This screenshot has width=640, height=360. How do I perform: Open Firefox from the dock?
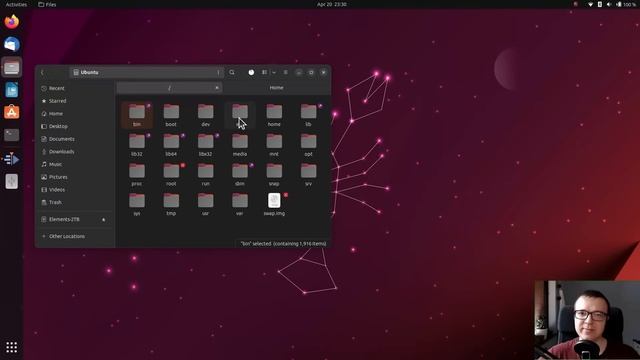[11, 22]
